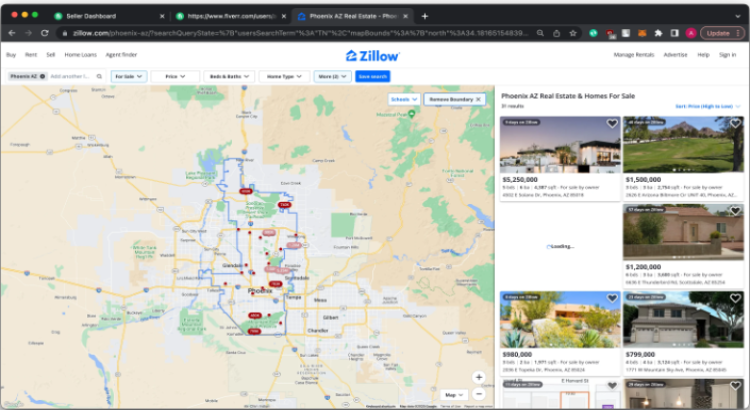
Task: Click the Save search button
Action: tap(372, 76)
